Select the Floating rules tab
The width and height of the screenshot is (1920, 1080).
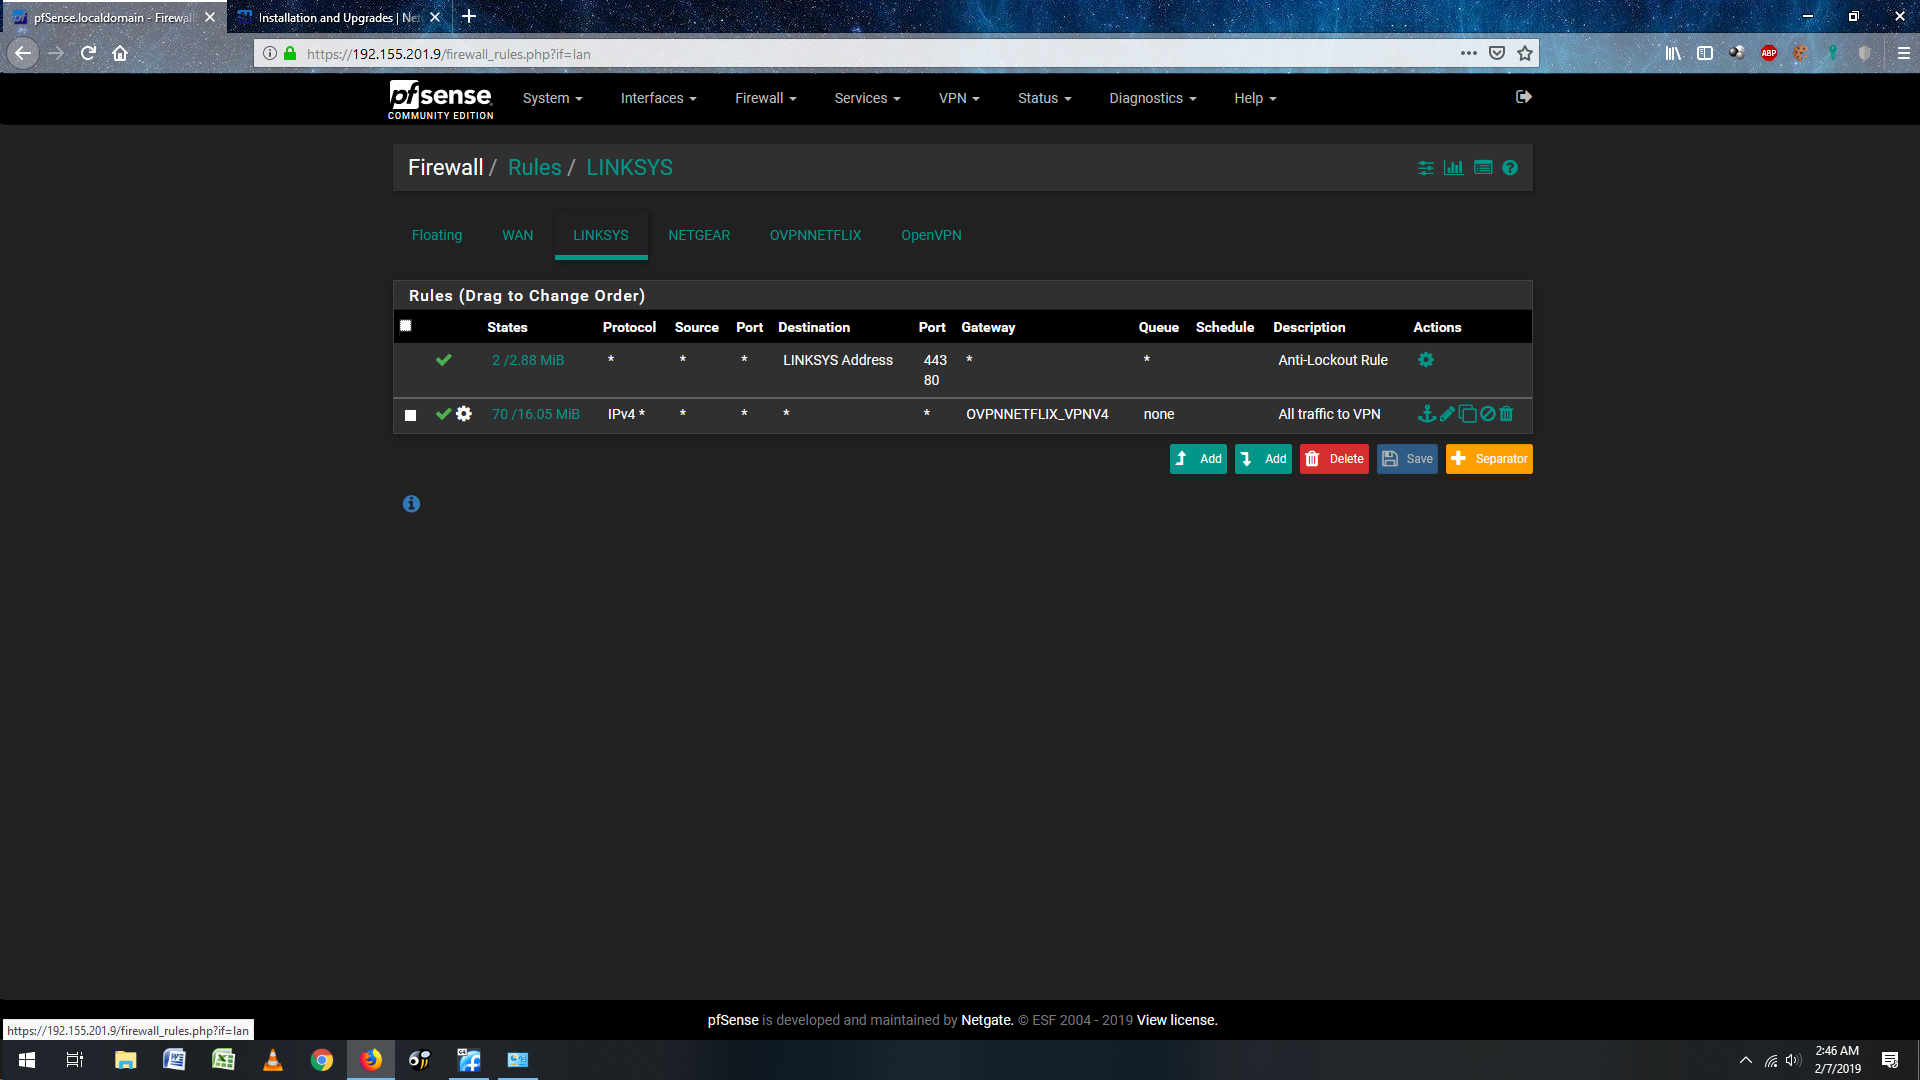pos(437,235)
